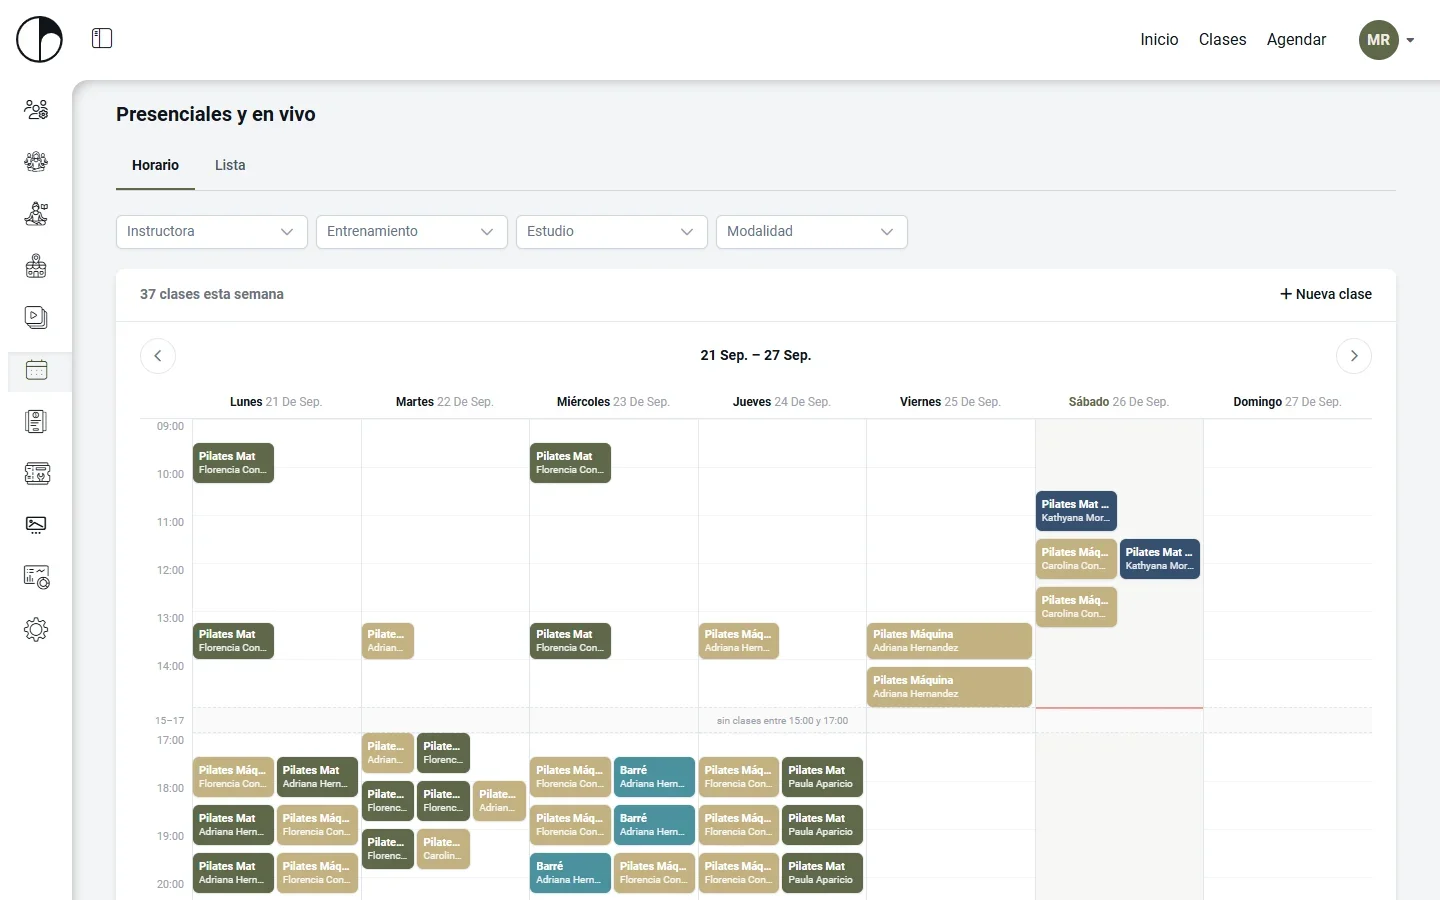
Task: Go to previous week arrow
Action: click(158, 356)
